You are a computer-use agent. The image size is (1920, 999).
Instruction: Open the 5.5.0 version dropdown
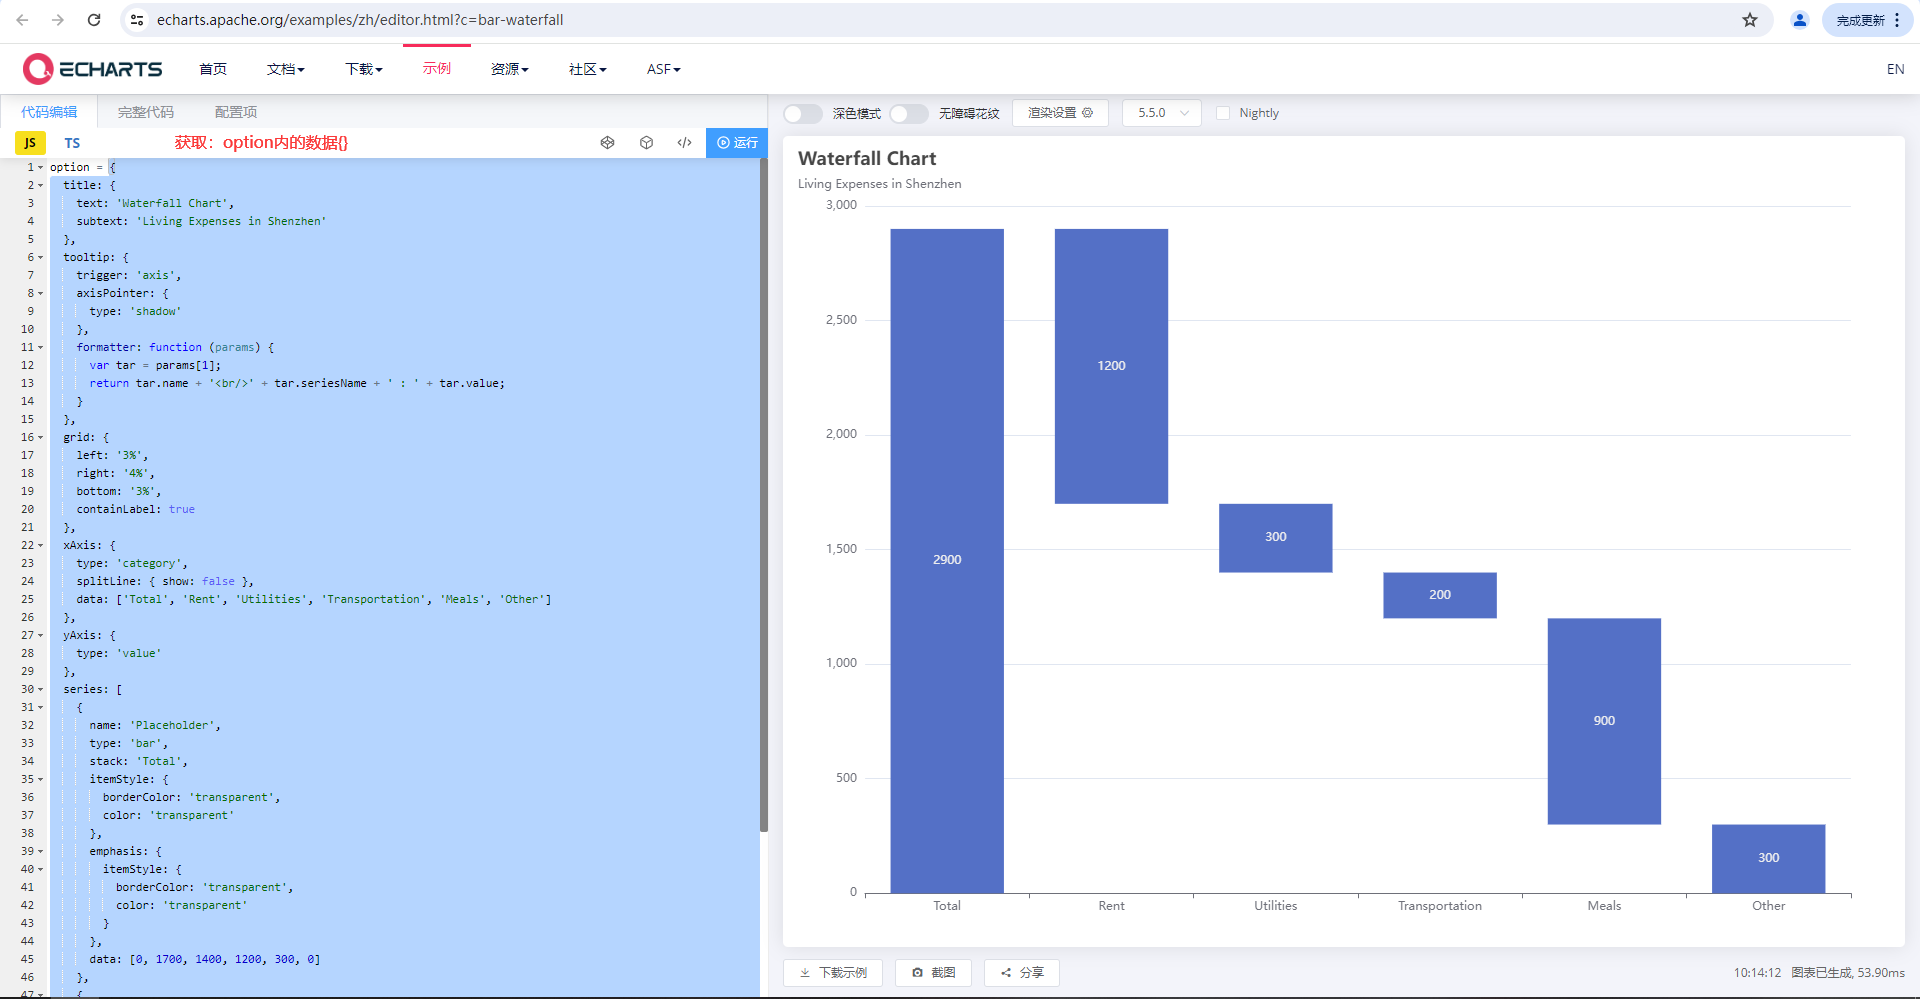point(1161,113)
